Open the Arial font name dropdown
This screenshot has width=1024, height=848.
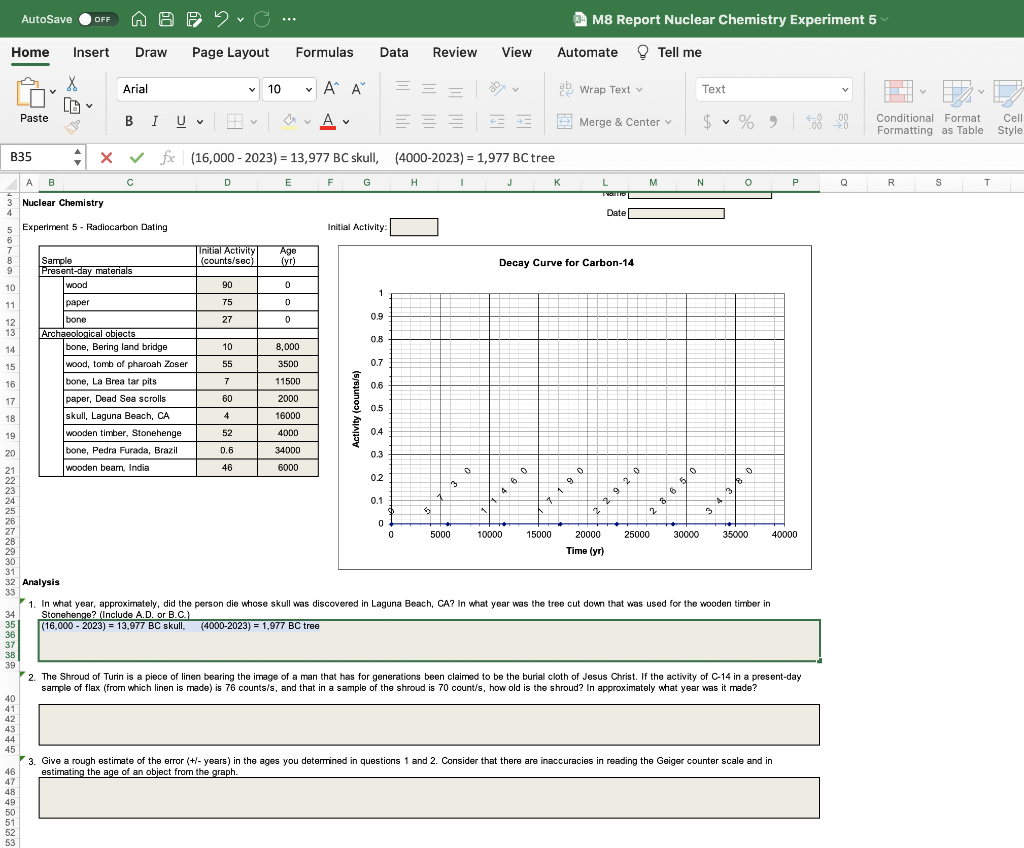tap(250, 89)
